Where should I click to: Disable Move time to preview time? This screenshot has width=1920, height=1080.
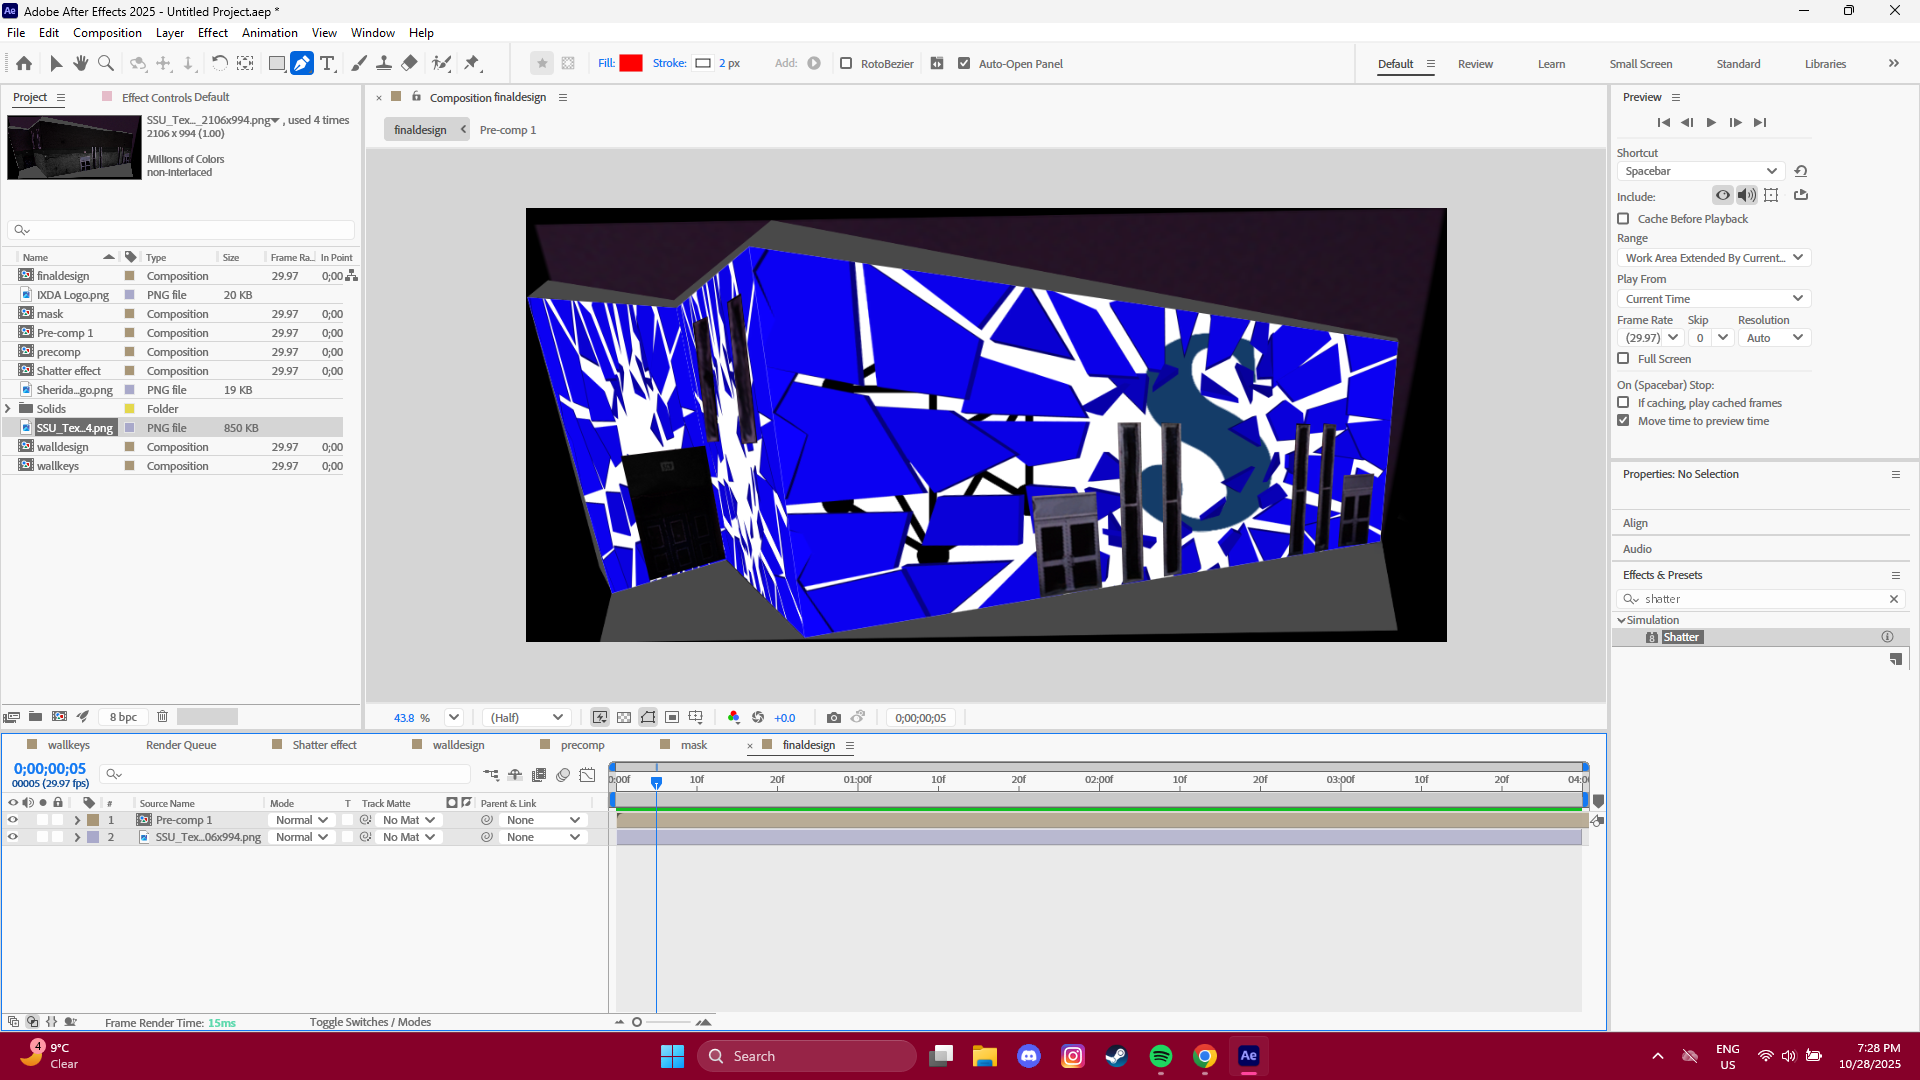click(x=1623, y=421)
